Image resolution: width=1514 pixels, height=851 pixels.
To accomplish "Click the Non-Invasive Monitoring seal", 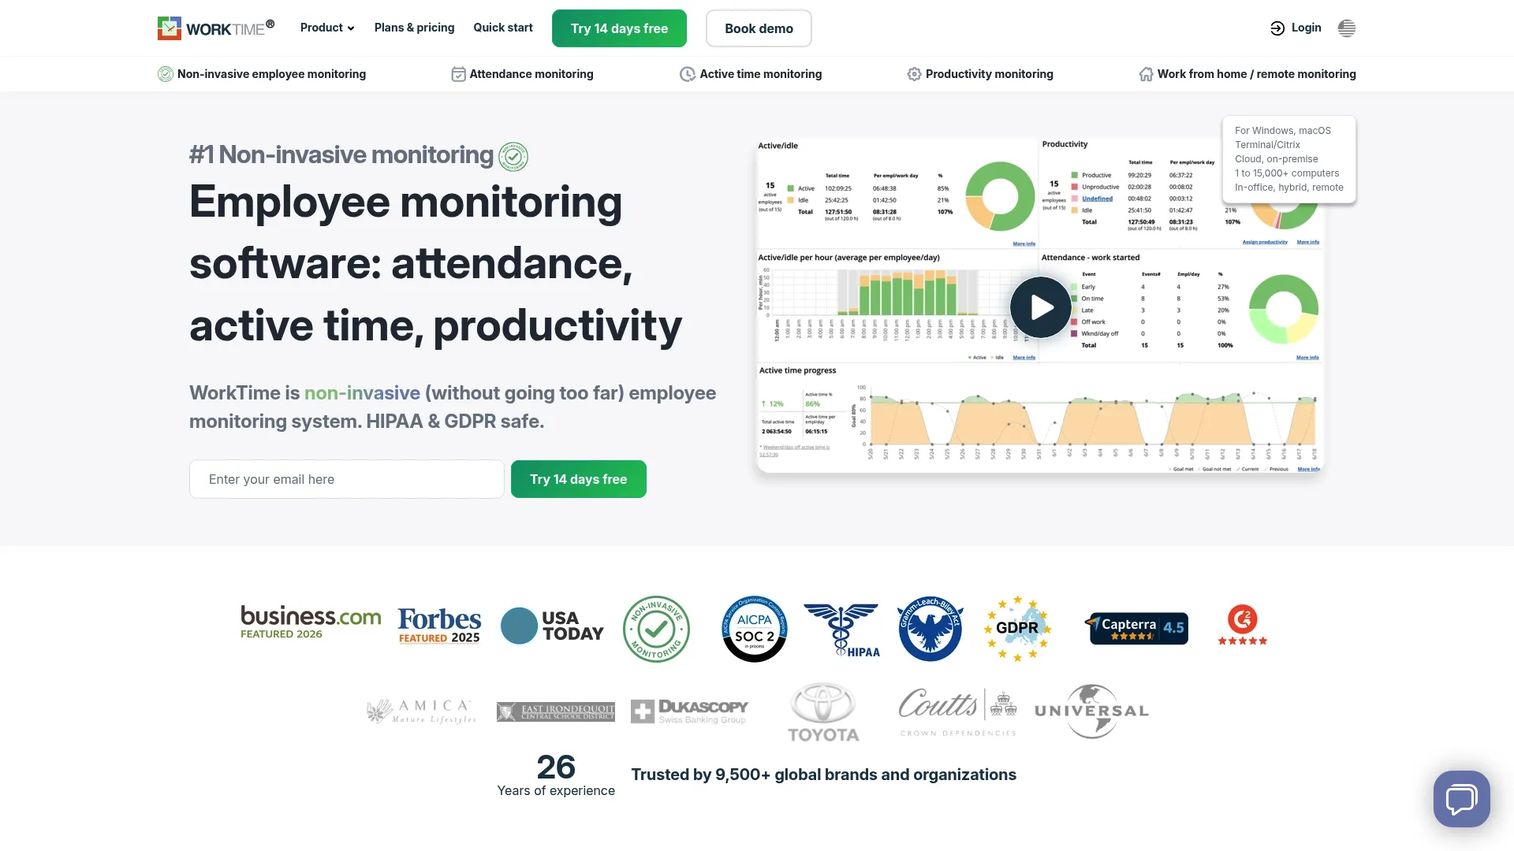I will pos(656,629).
